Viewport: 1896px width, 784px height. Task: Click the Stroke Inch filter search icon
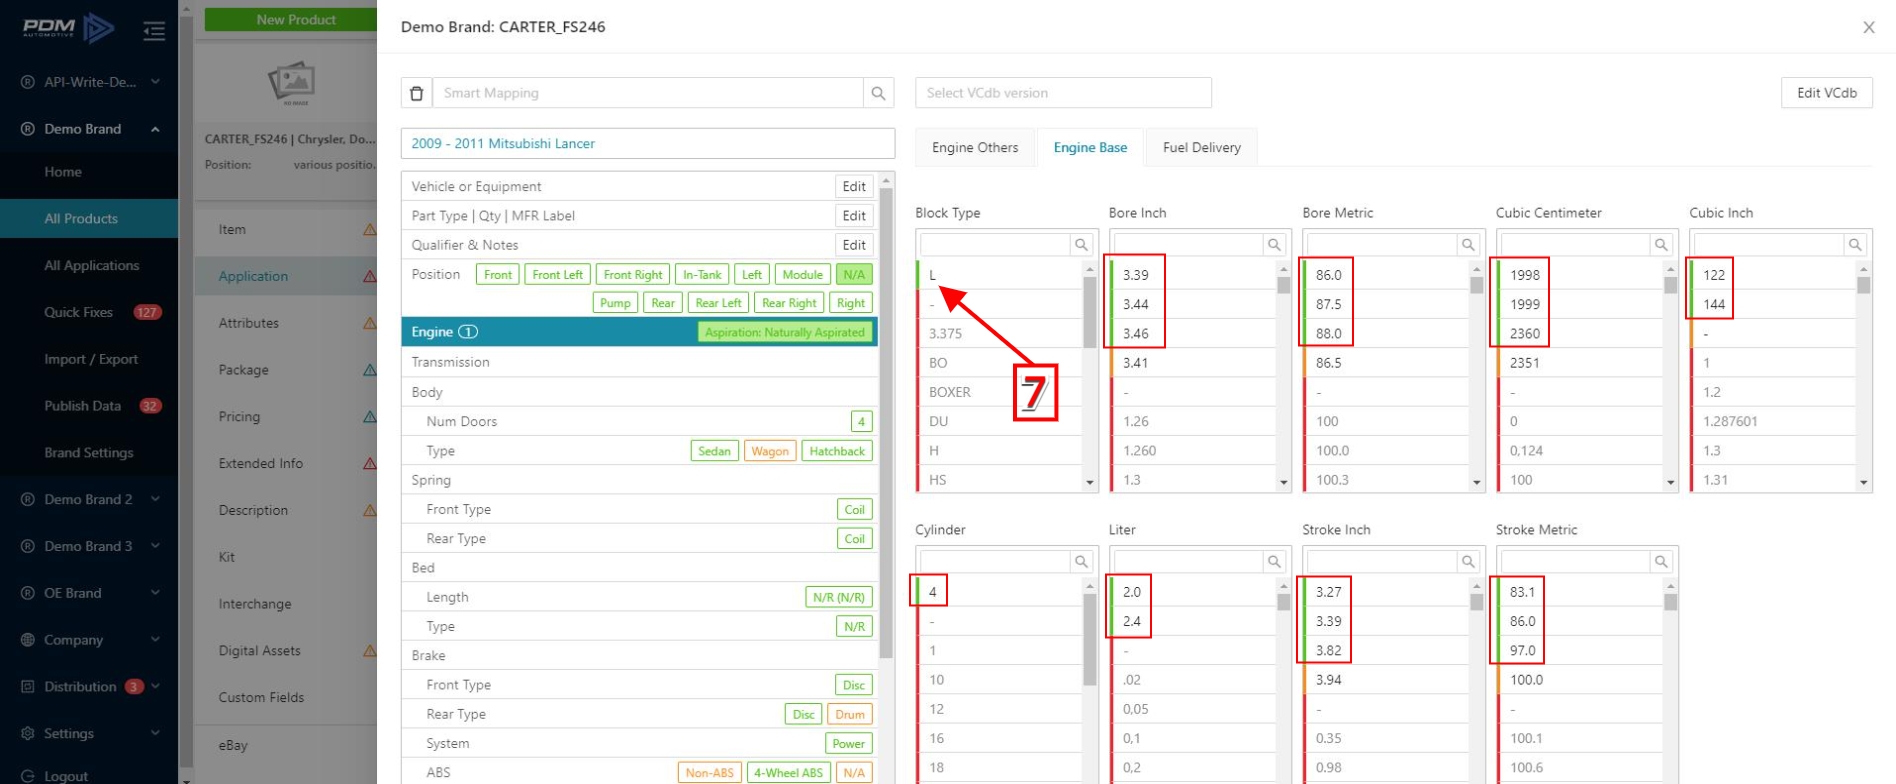tap(1468, 562)
